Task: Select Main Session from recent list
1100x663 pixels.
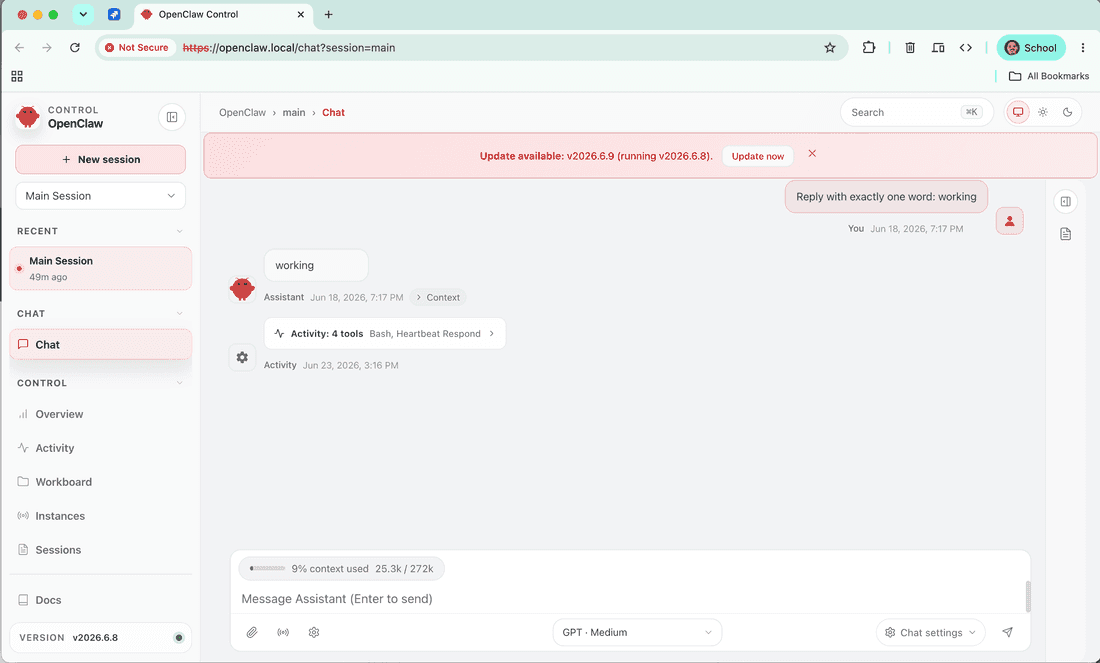Action: click(x=100, y=268)
